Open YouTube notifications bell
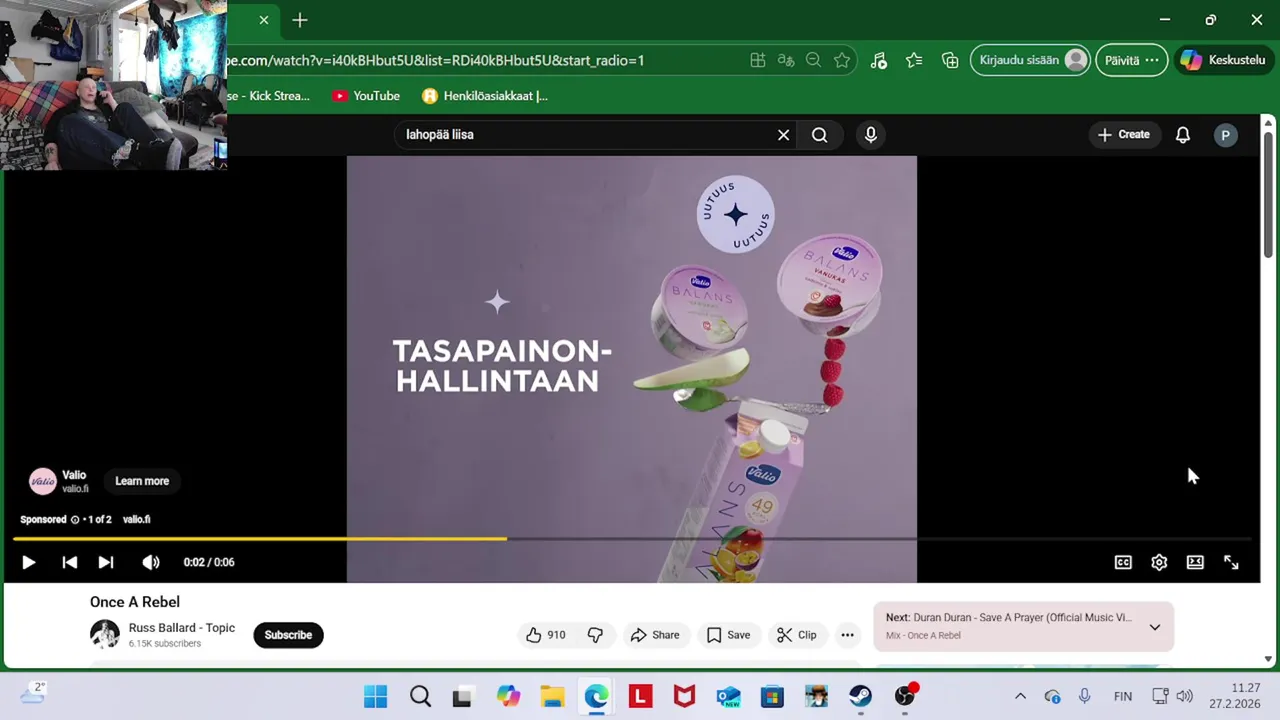 pyautogui.click(x=1183, y=135)
